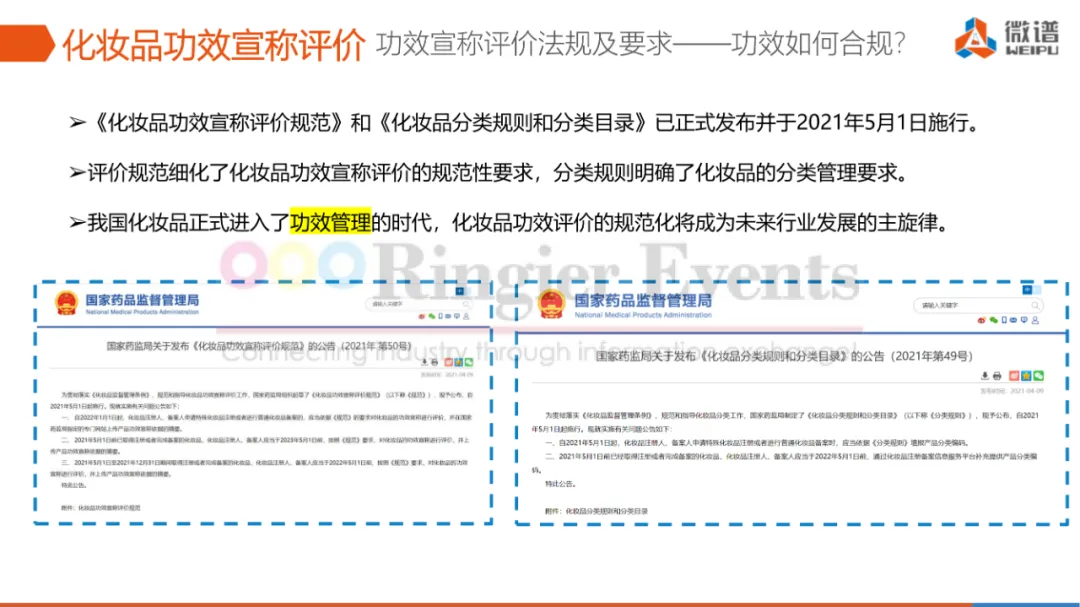Click the 第50号 notice title about 功效宣称评价规范
This screenshot has height=607, width=1080.
click(x=259, y=346)
